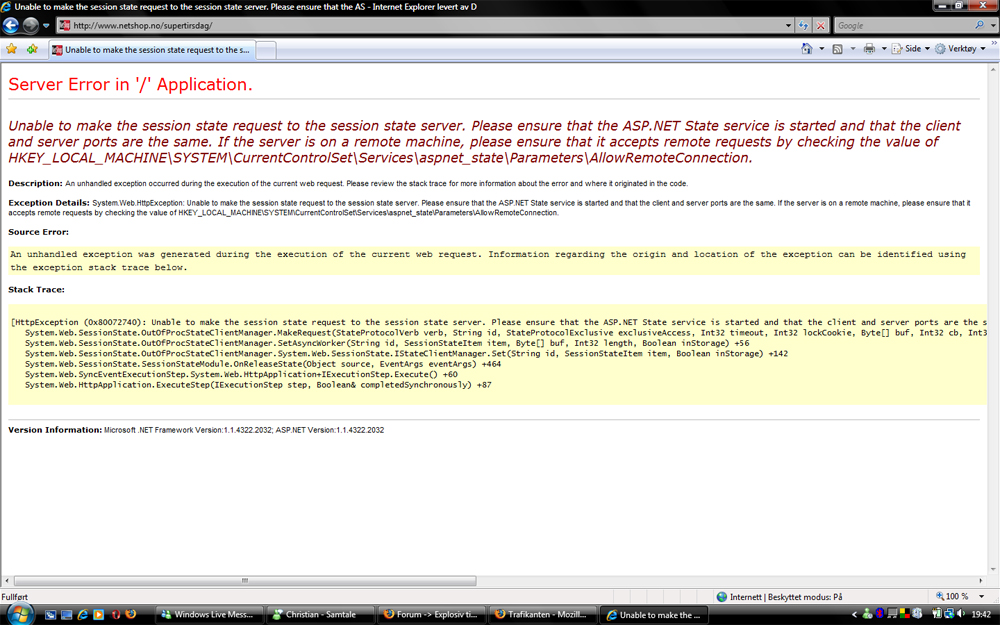
Task: Refresh the page with the Refresh button
Action: (804, 26)
